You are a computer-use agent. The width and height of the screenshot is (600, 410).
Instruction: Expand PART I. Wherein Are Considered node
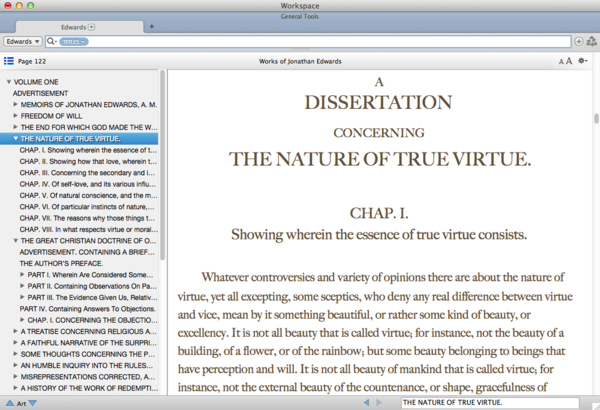click(x=22, y=274)
